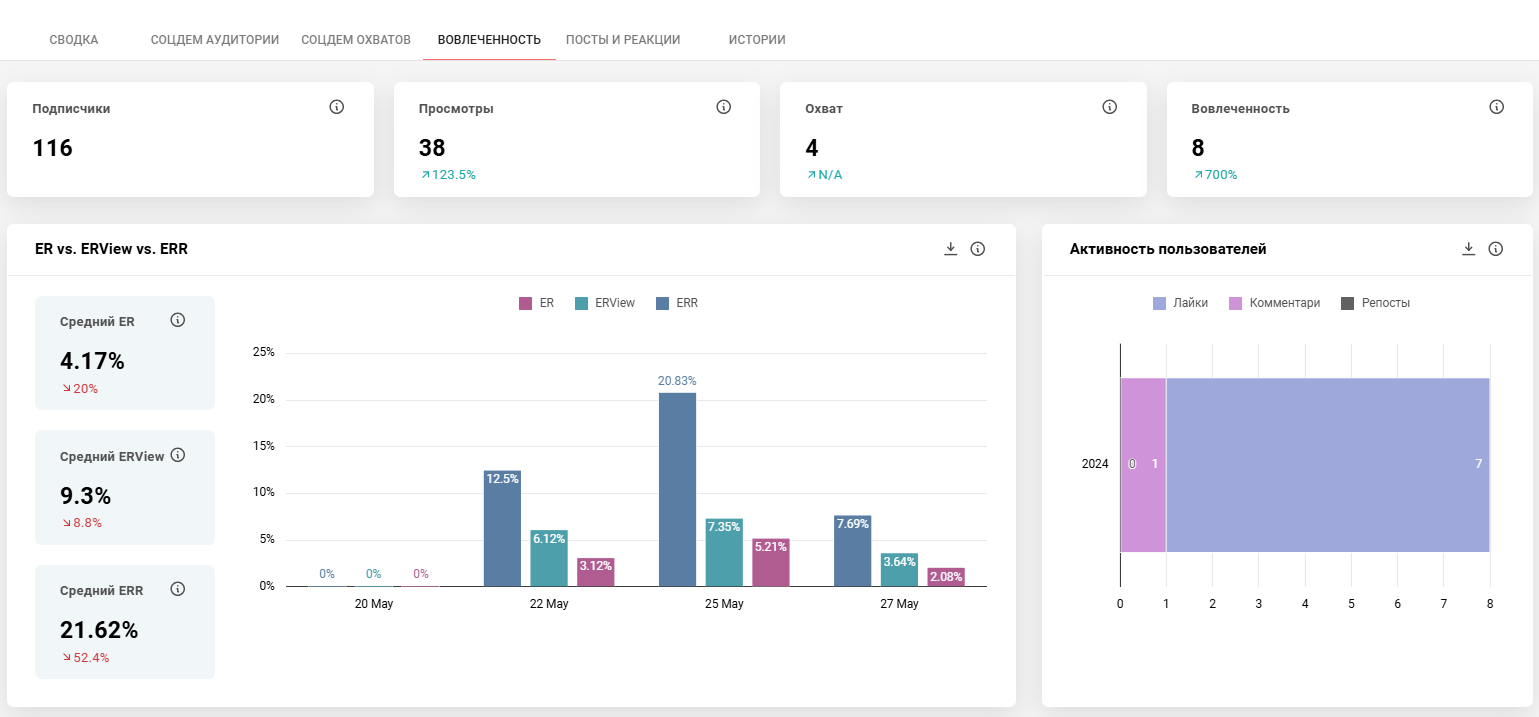Click the 27 May axis label
This screenshot has width=1539, height=717.
point(899,605)
